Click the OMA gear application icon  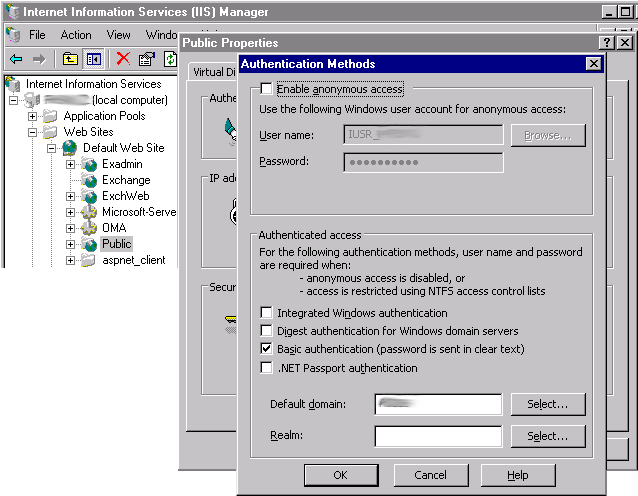(x=89, y=228)
